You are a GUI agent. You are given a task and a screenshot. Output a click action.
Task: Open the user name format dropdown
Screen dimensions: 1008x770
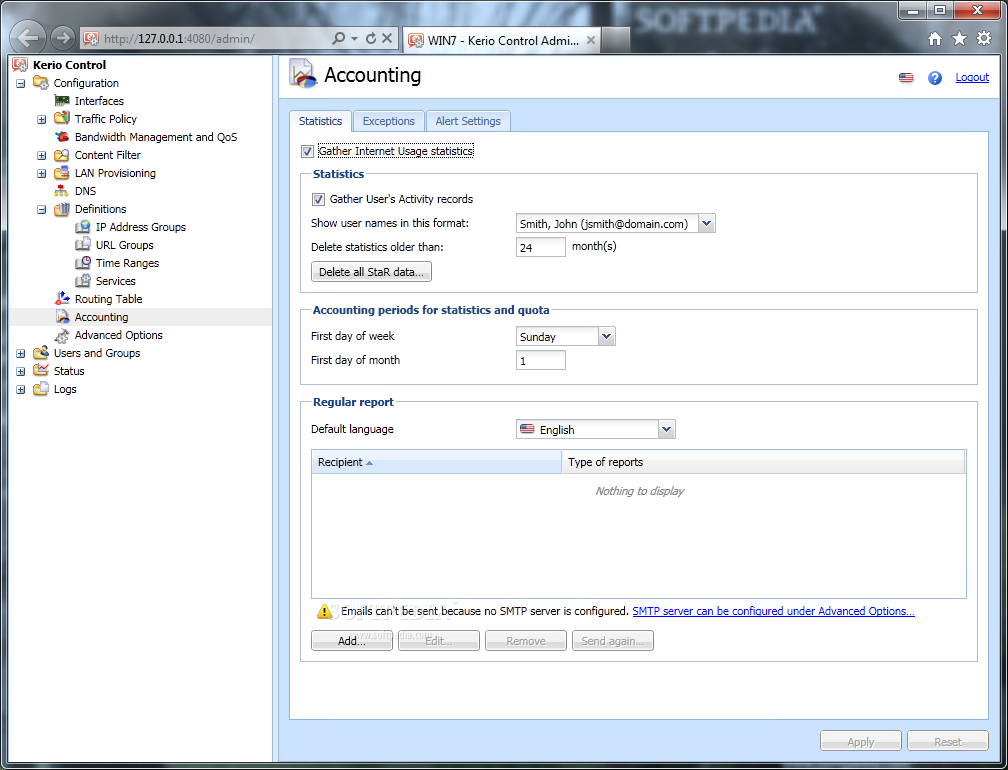[706, 224]
